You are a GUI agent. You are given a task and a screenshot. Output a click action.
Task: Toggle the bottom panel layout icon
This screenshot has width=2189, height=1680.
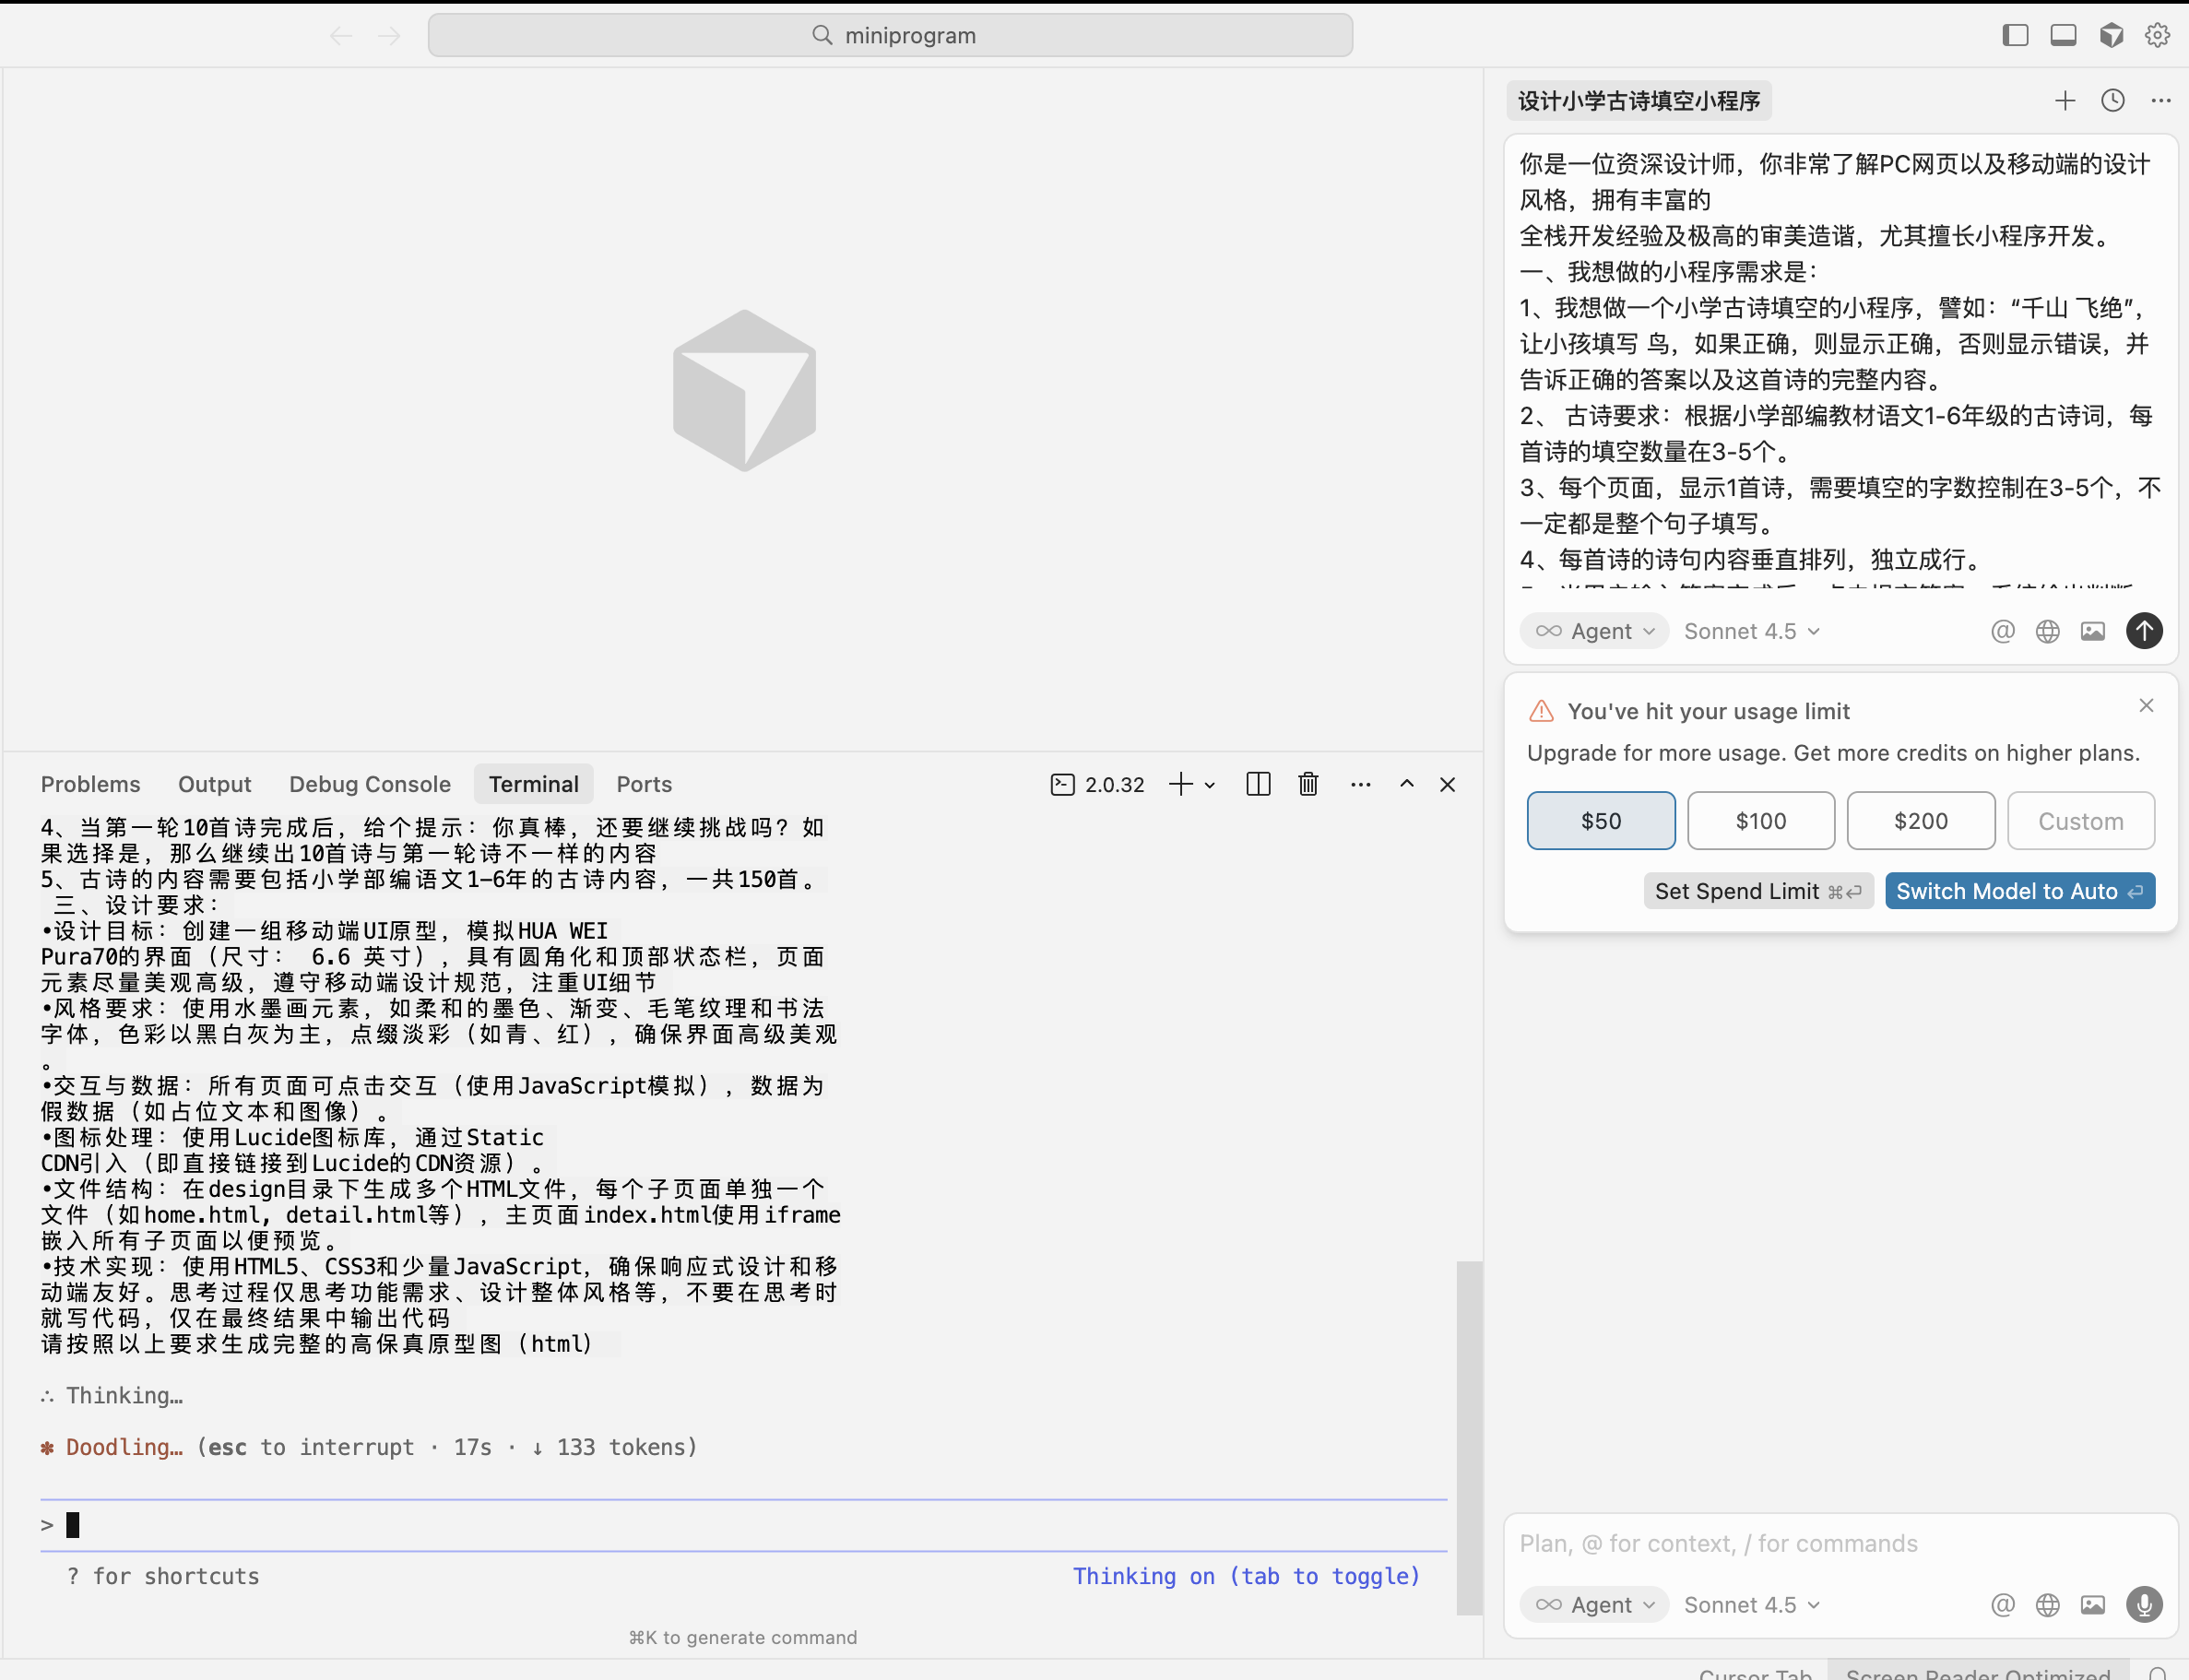click(x=2063, y=36)
